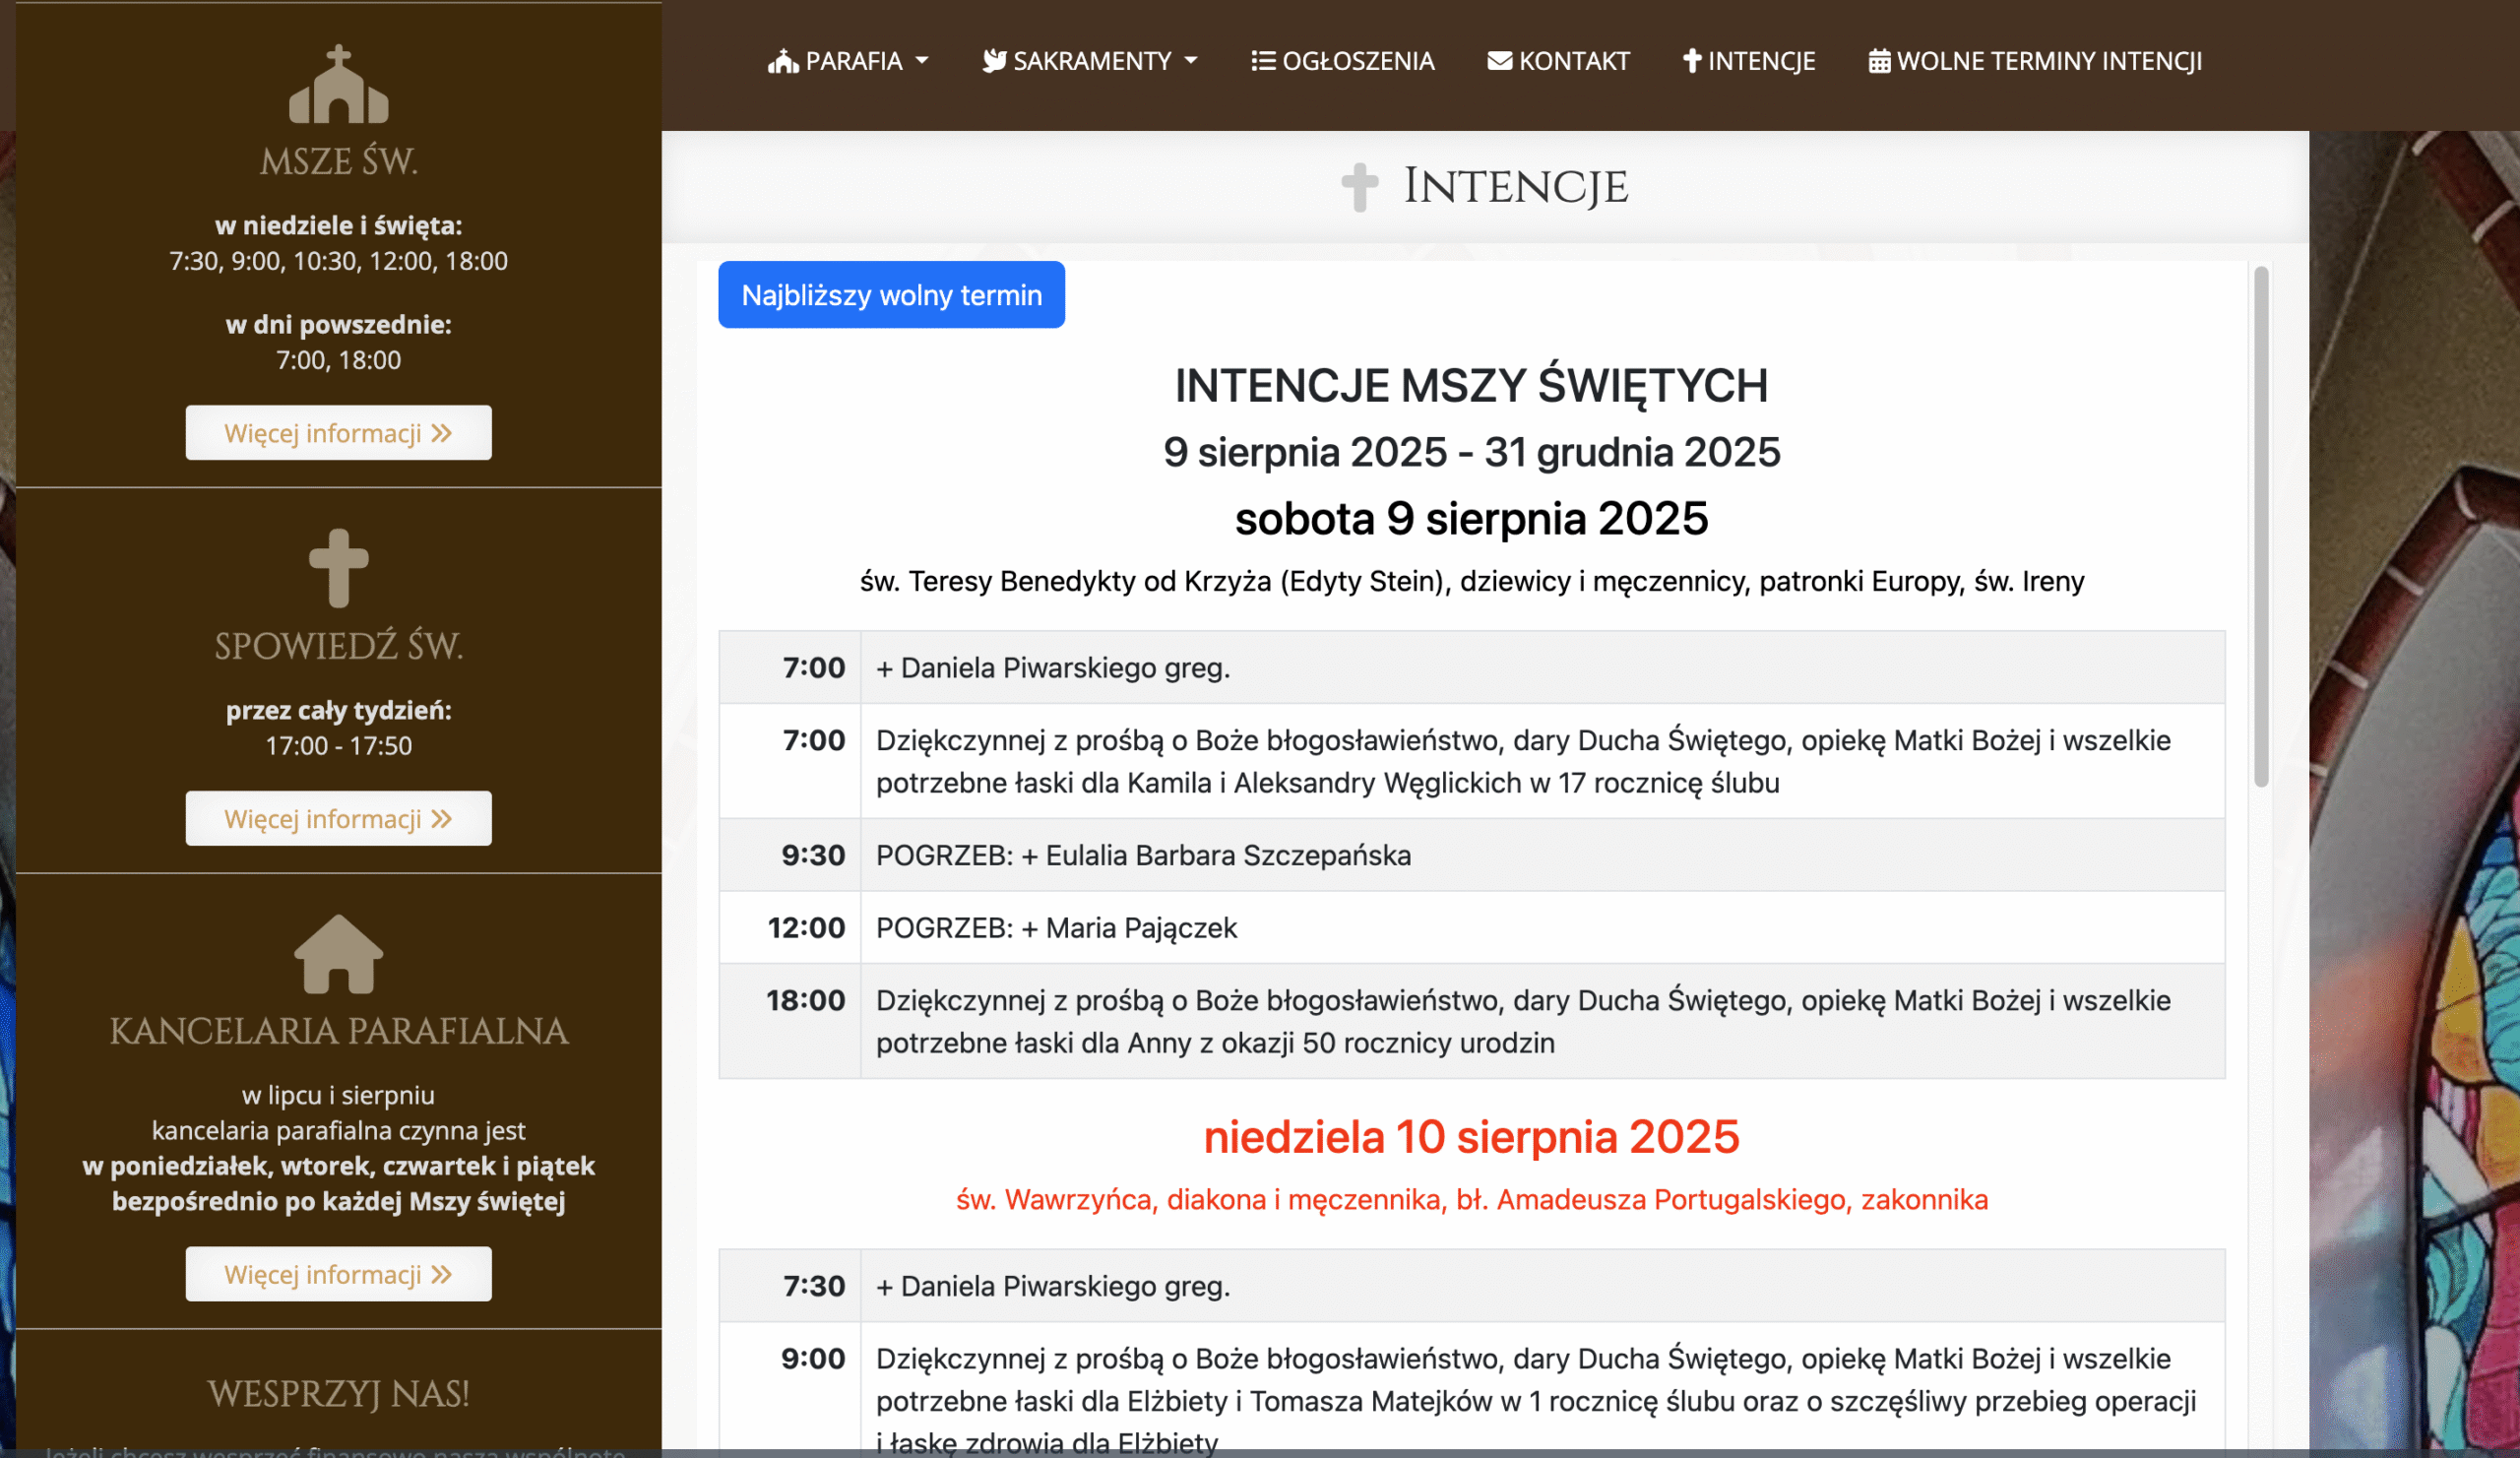The image size is (2520, 1458).
Task: Expand the Parafia dropdown arrow
Action: [922, 61]
